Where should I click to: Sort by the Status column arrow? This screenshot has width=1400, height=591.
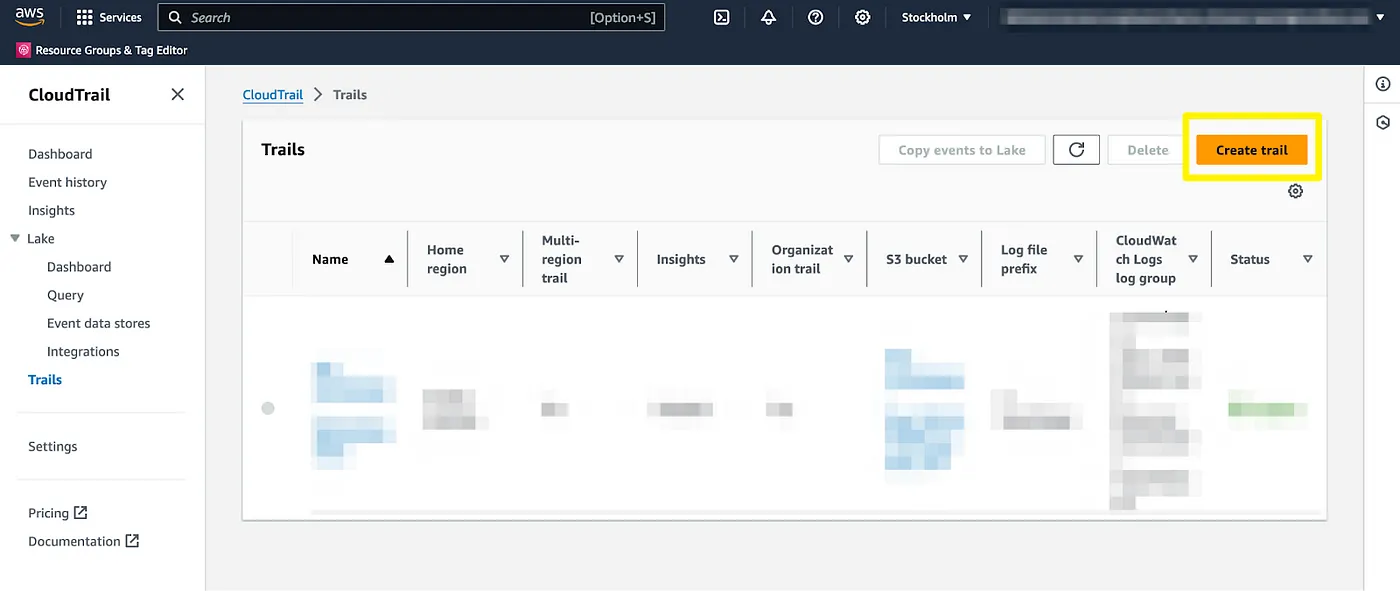[1307, 259]
